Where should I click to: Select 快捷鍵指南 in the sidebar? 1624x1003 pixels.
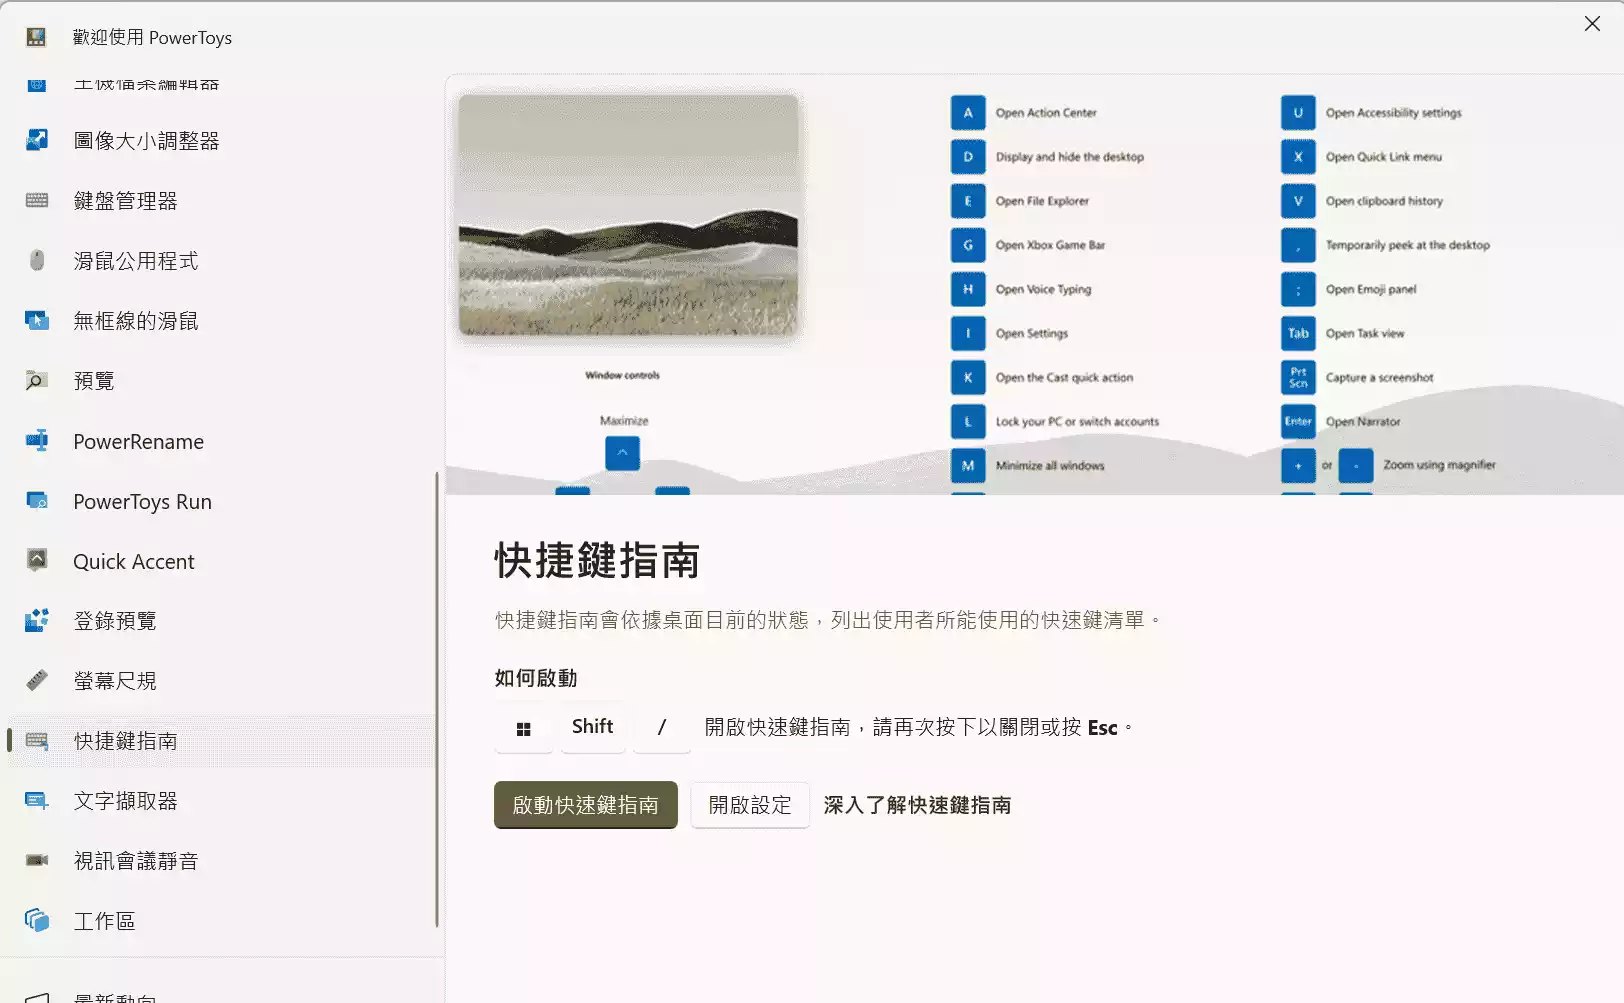coord(220,740)
